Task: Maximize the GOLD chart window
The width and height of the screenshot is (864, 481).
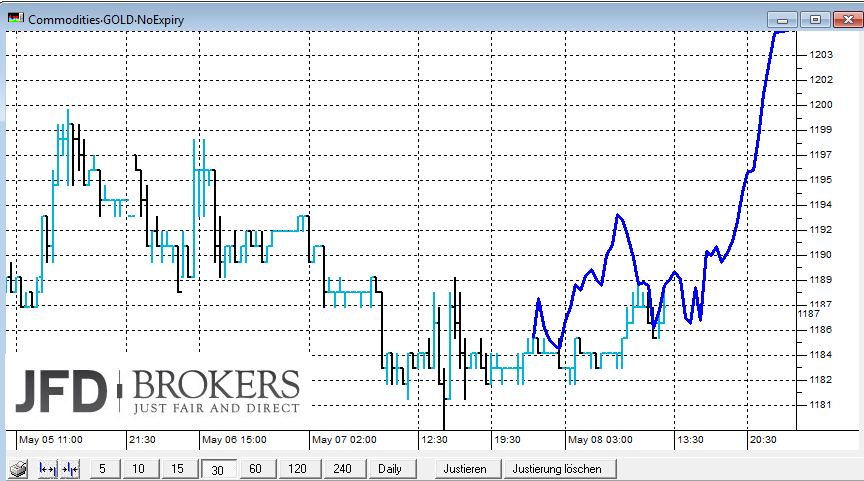Action: pos(815,20)
